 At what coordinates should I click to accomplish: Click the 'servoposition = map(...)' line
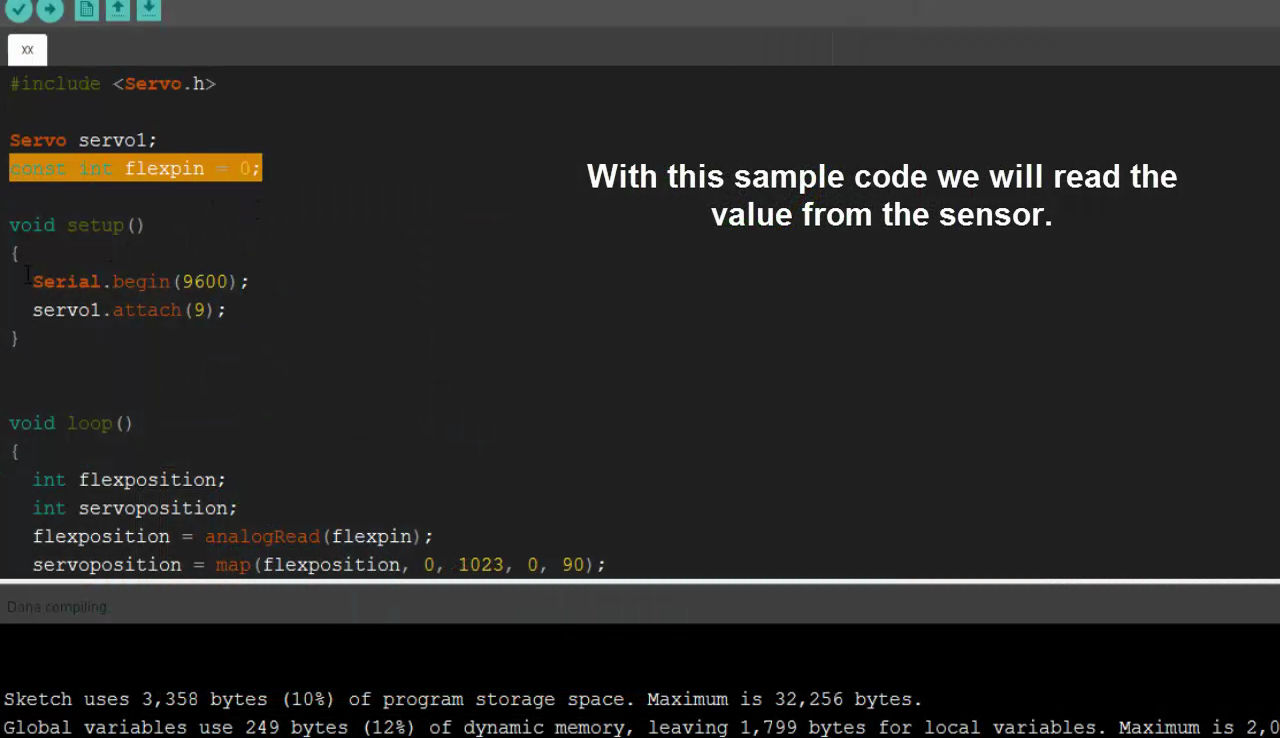[x=319, y=565]
